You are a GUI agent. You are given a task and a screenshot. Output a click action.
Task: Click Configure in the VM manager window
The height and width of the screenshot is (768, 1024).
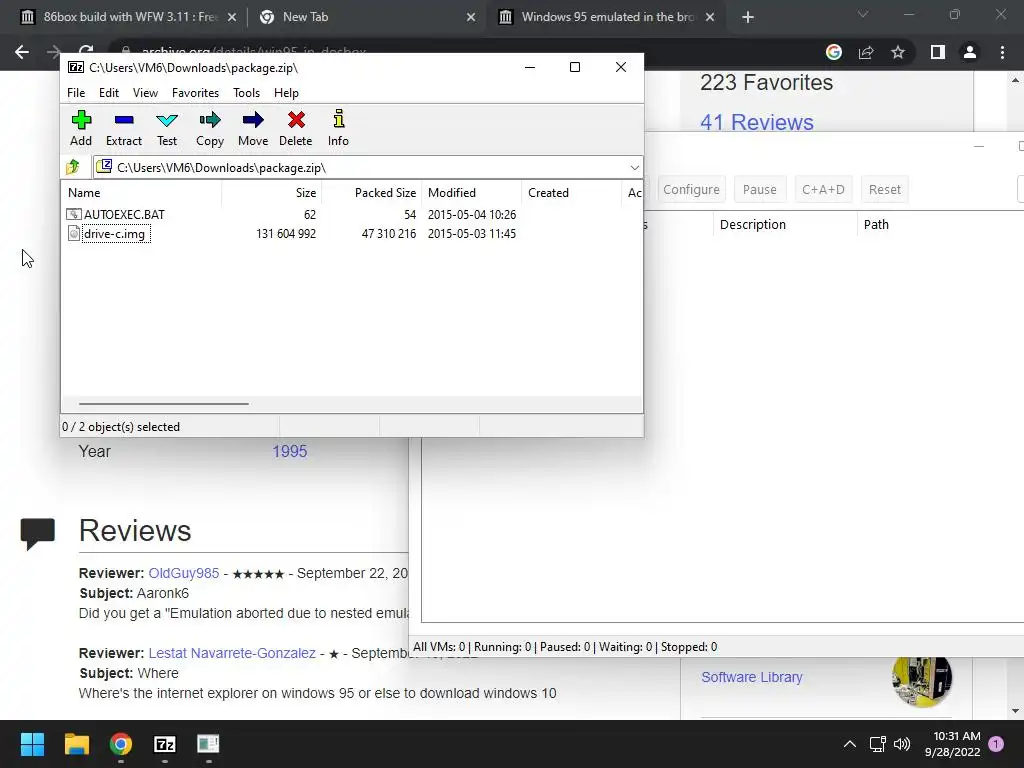[691, 189]
